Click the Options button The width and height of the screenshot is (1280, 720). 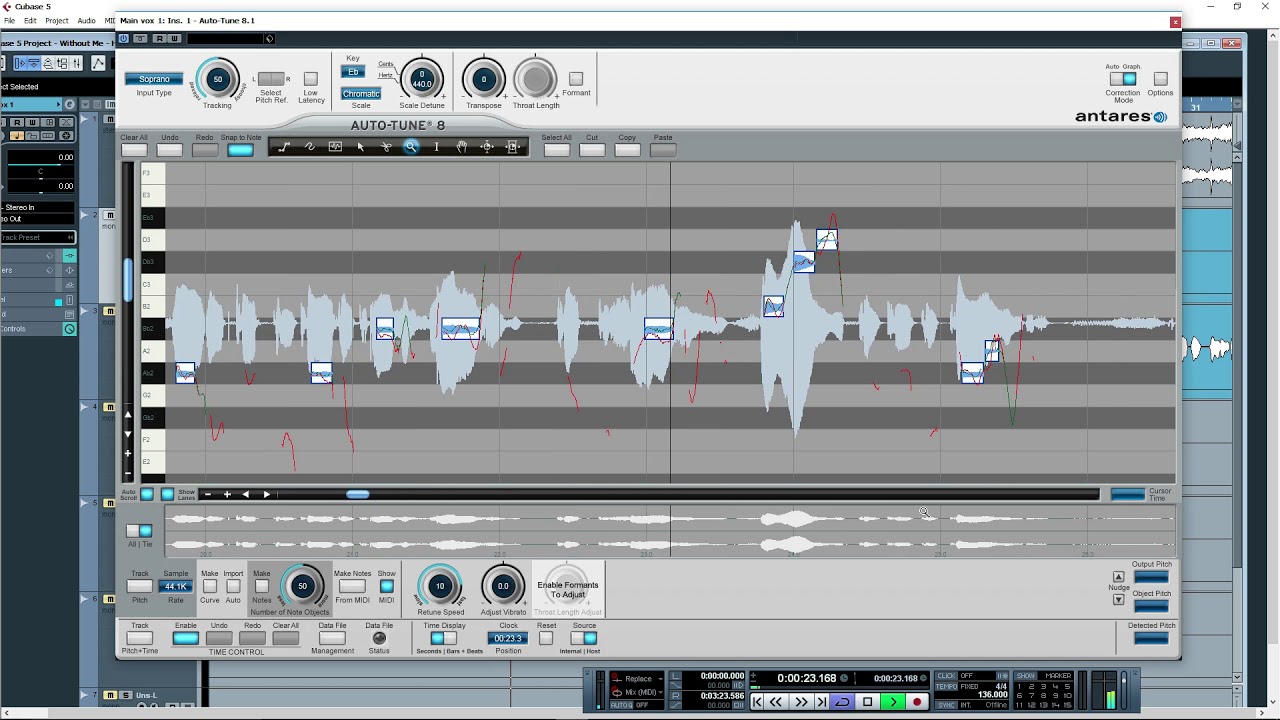[1160, 79]
